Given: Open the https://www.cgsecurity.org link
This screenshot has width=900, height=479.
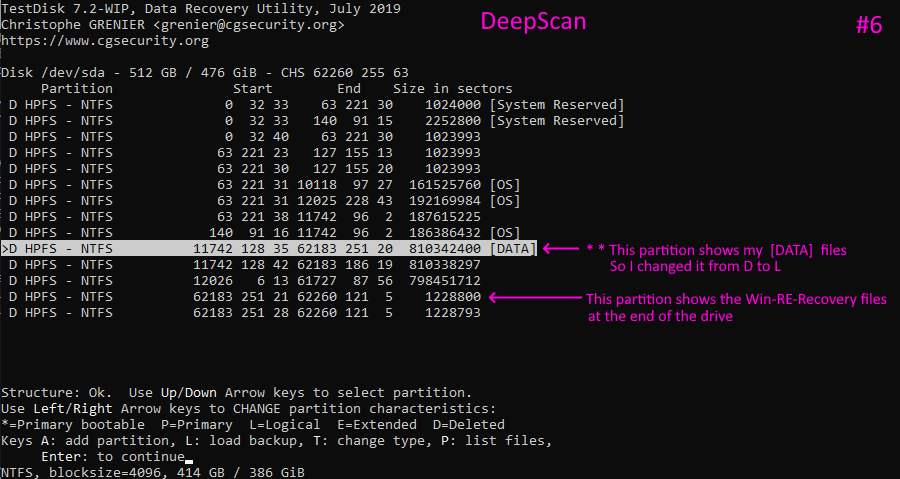Looking at the screenshot, I should click(105, 41).
